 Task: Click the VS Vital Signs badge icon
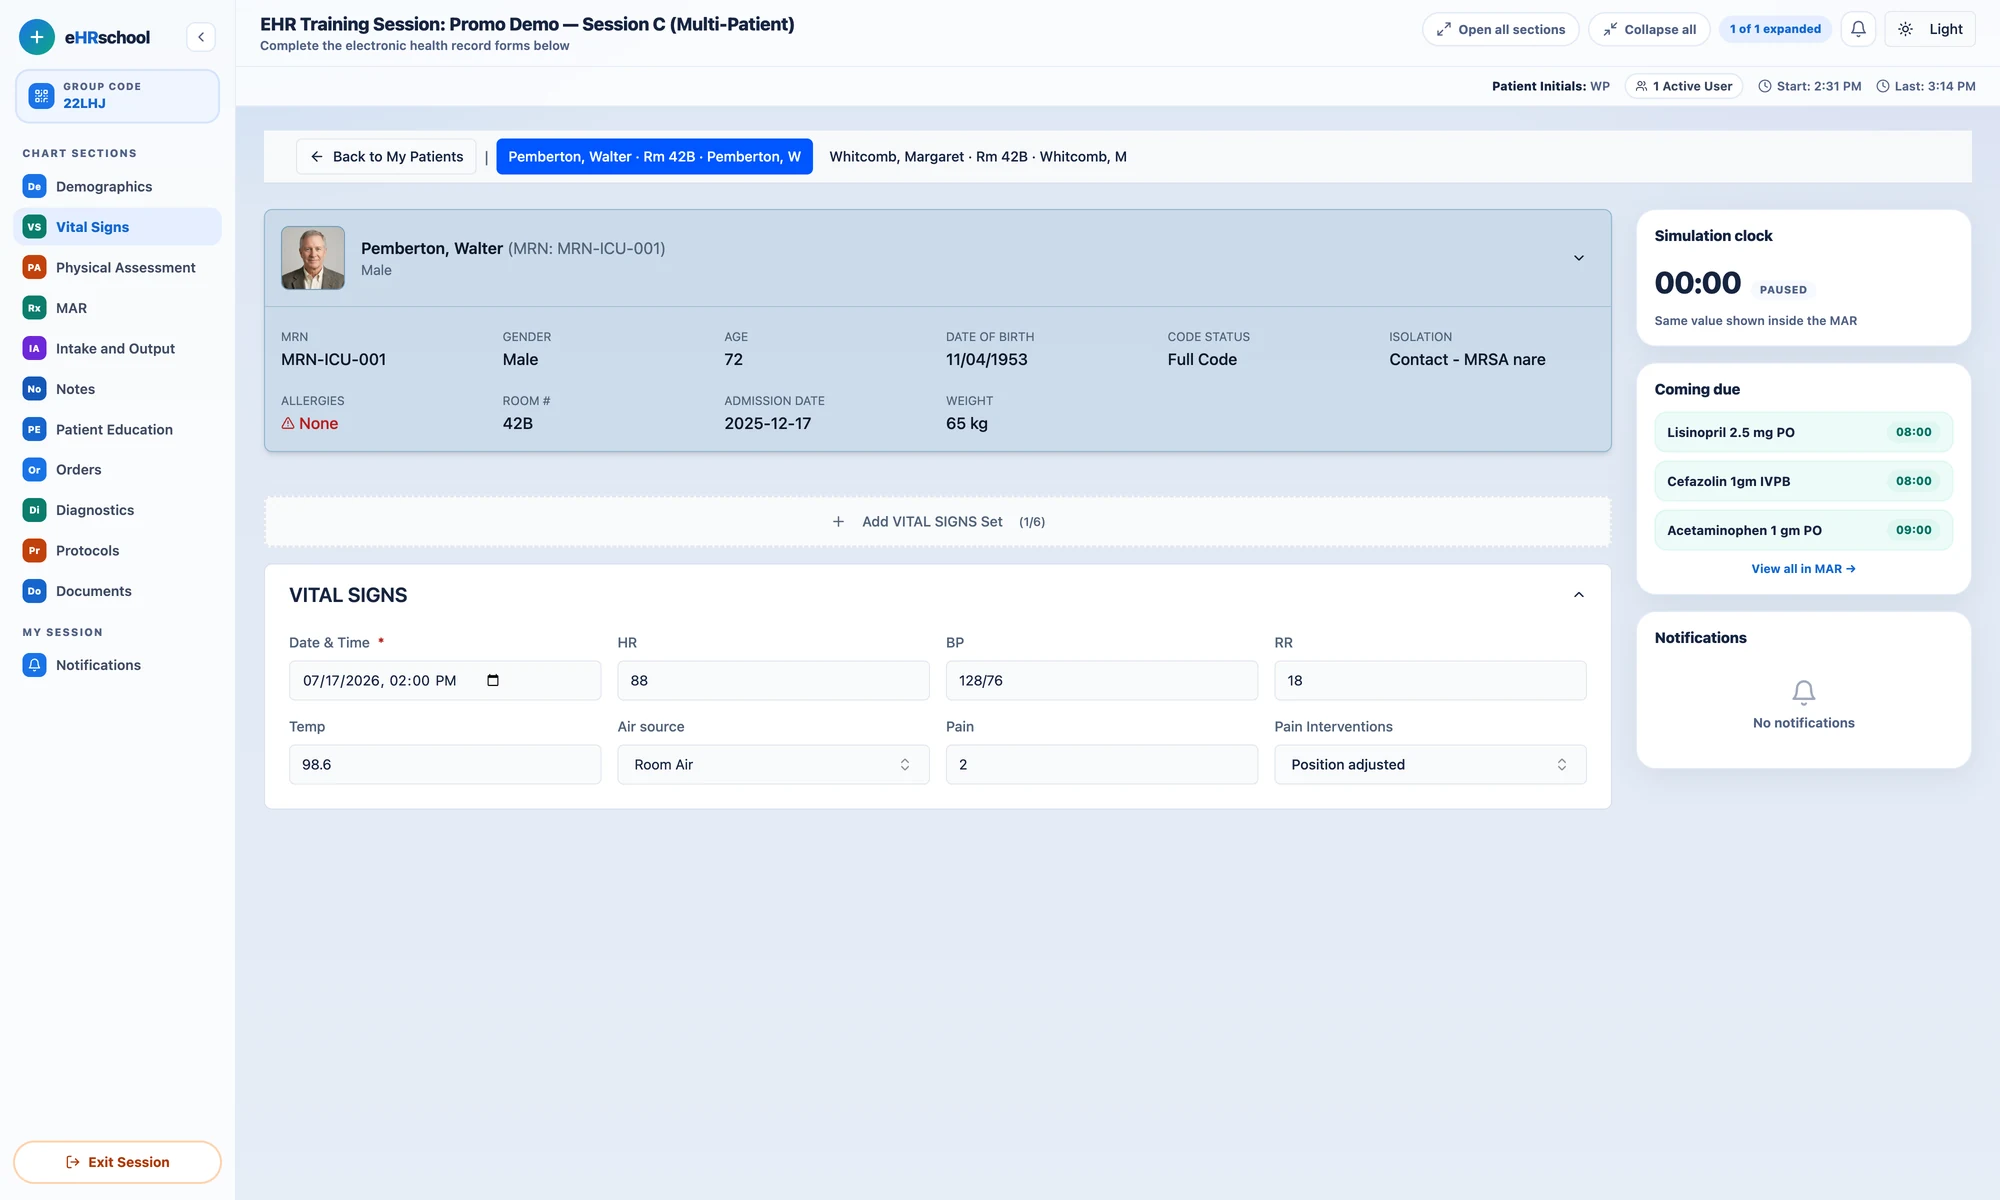(x=34, y=227)
